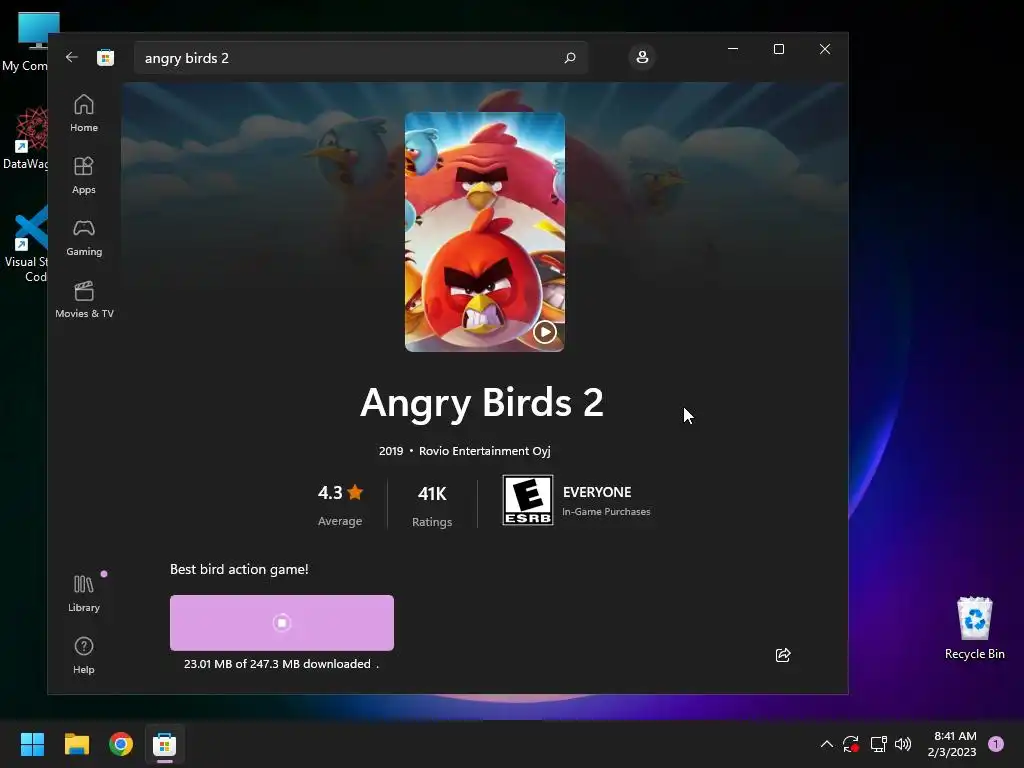Close the Microsoft Store window
Viewport: 1024px width, 768px height.
tap(825, 49)
